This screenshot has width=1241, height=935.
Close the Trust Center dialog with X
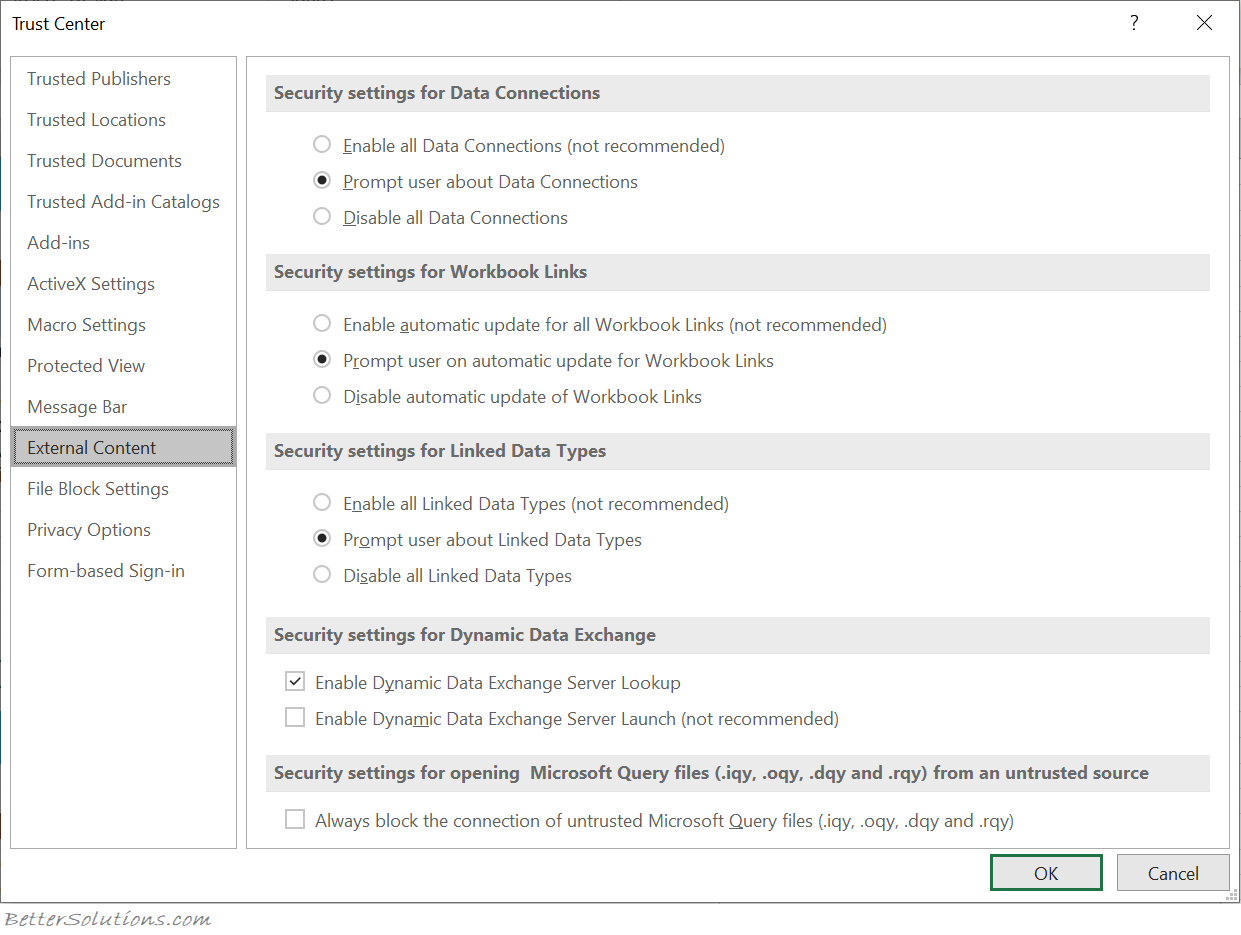click(1204, 23)
